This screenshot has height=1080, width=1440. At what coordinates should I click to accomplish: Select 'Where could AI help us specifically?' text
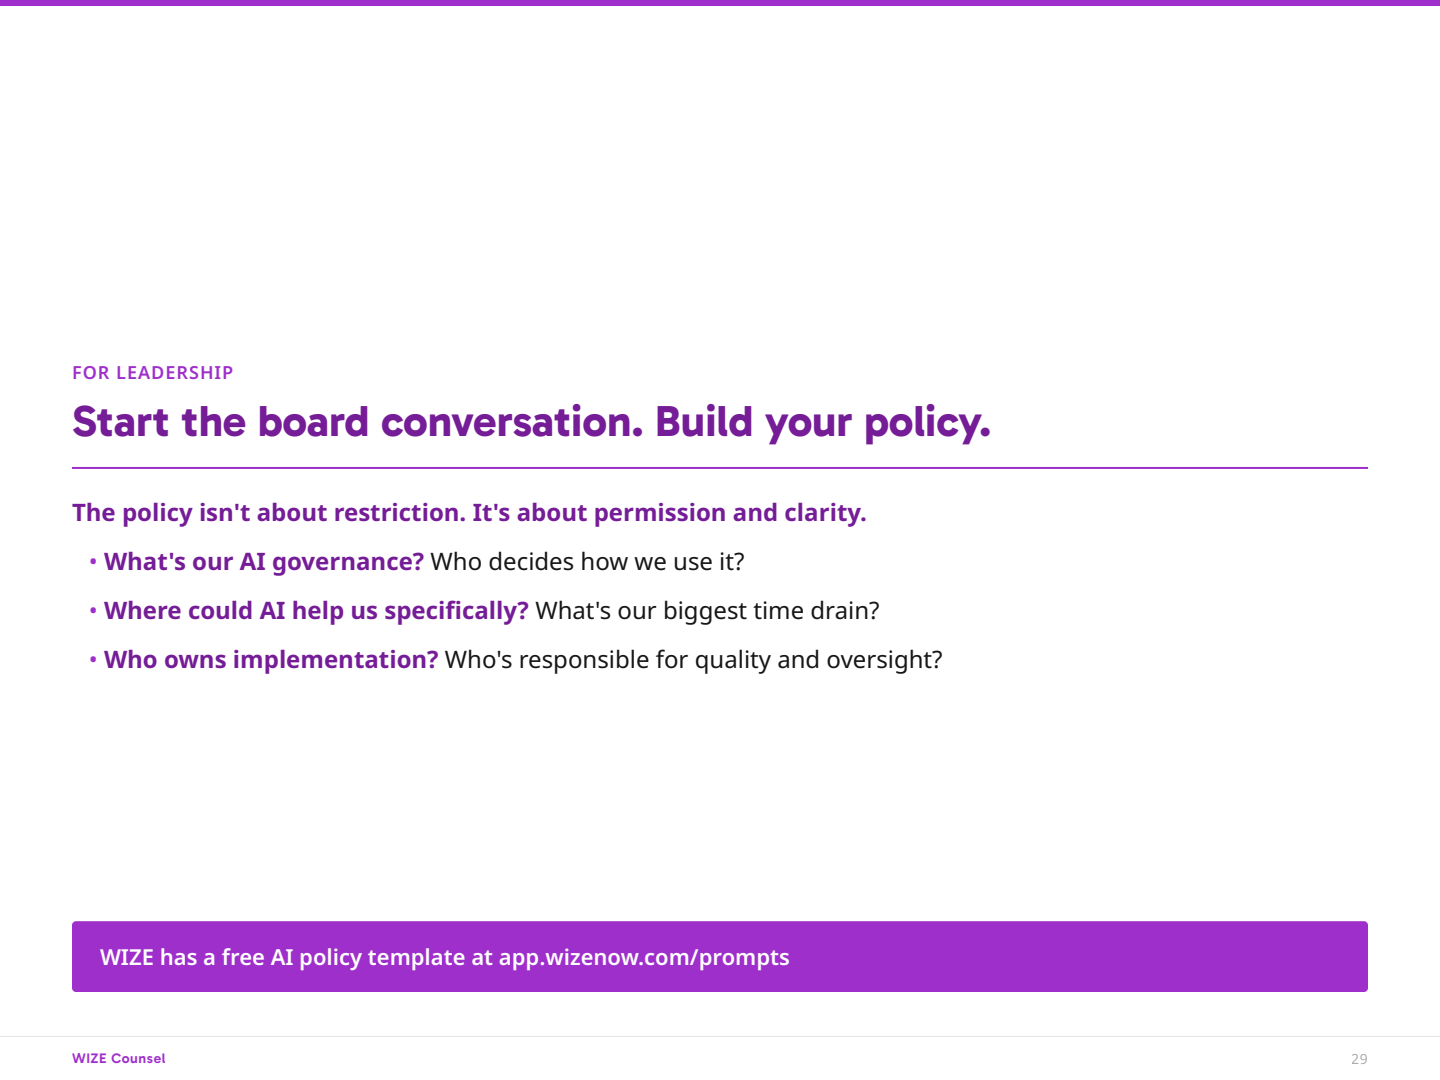pyautogui.click(x=316, y=611)
